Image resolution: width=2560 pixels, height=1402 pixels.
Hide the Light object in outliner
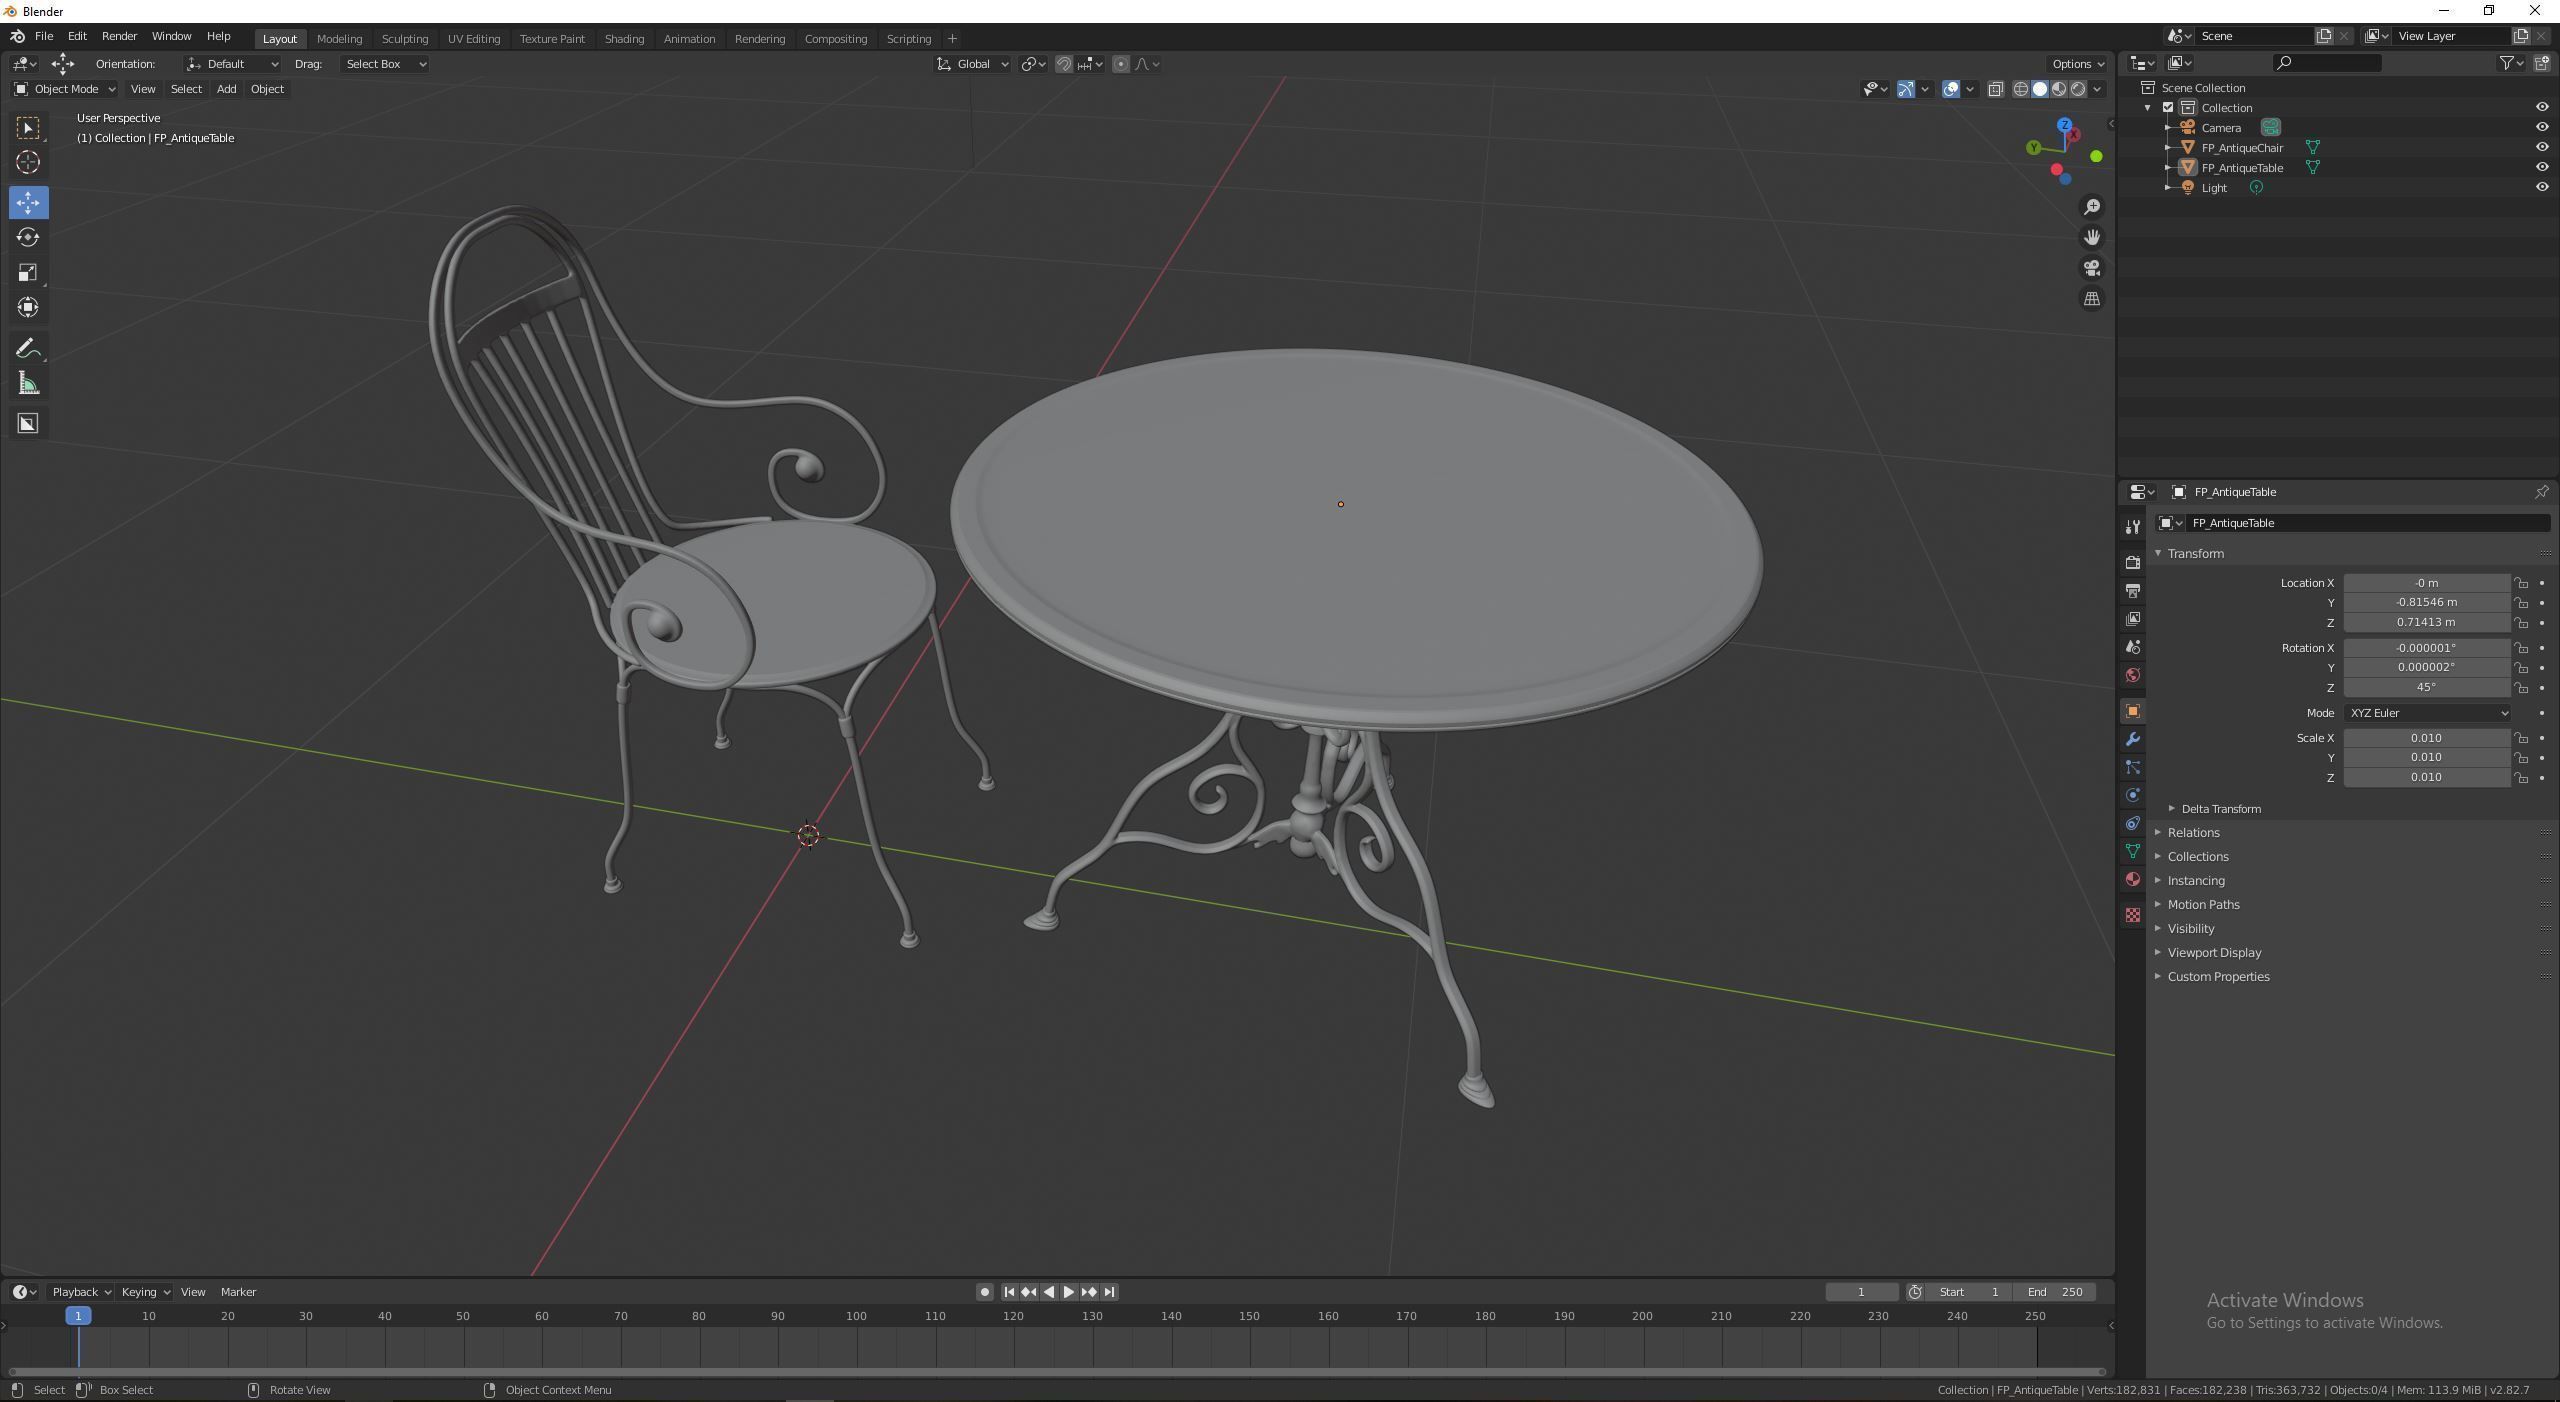pyautogui.click(x=2541, y=187)
